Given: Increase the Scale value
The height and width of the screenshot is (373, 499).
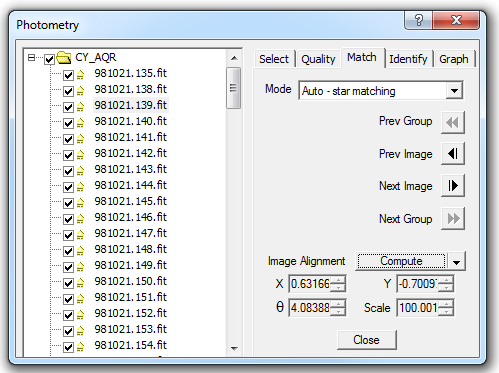Looking at the screenshot, I should coord(446,304).
